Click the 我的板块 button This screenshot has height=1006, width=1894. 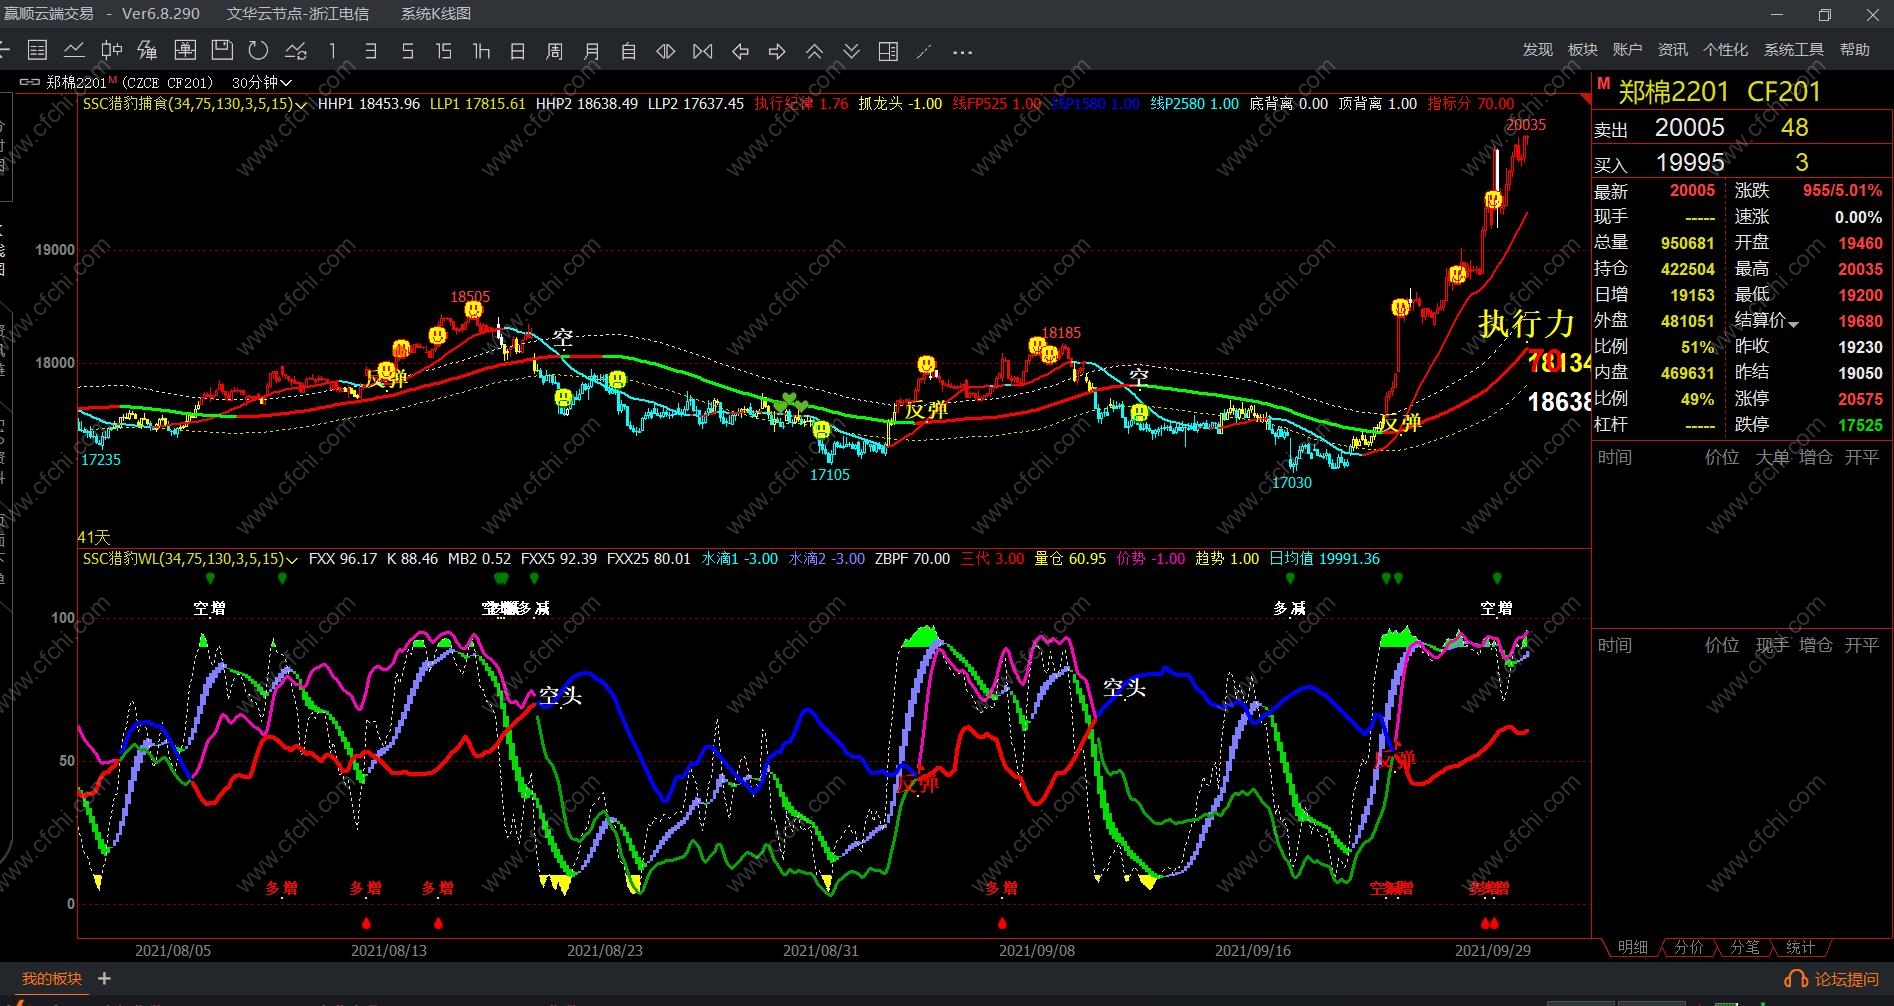[52, 979]
